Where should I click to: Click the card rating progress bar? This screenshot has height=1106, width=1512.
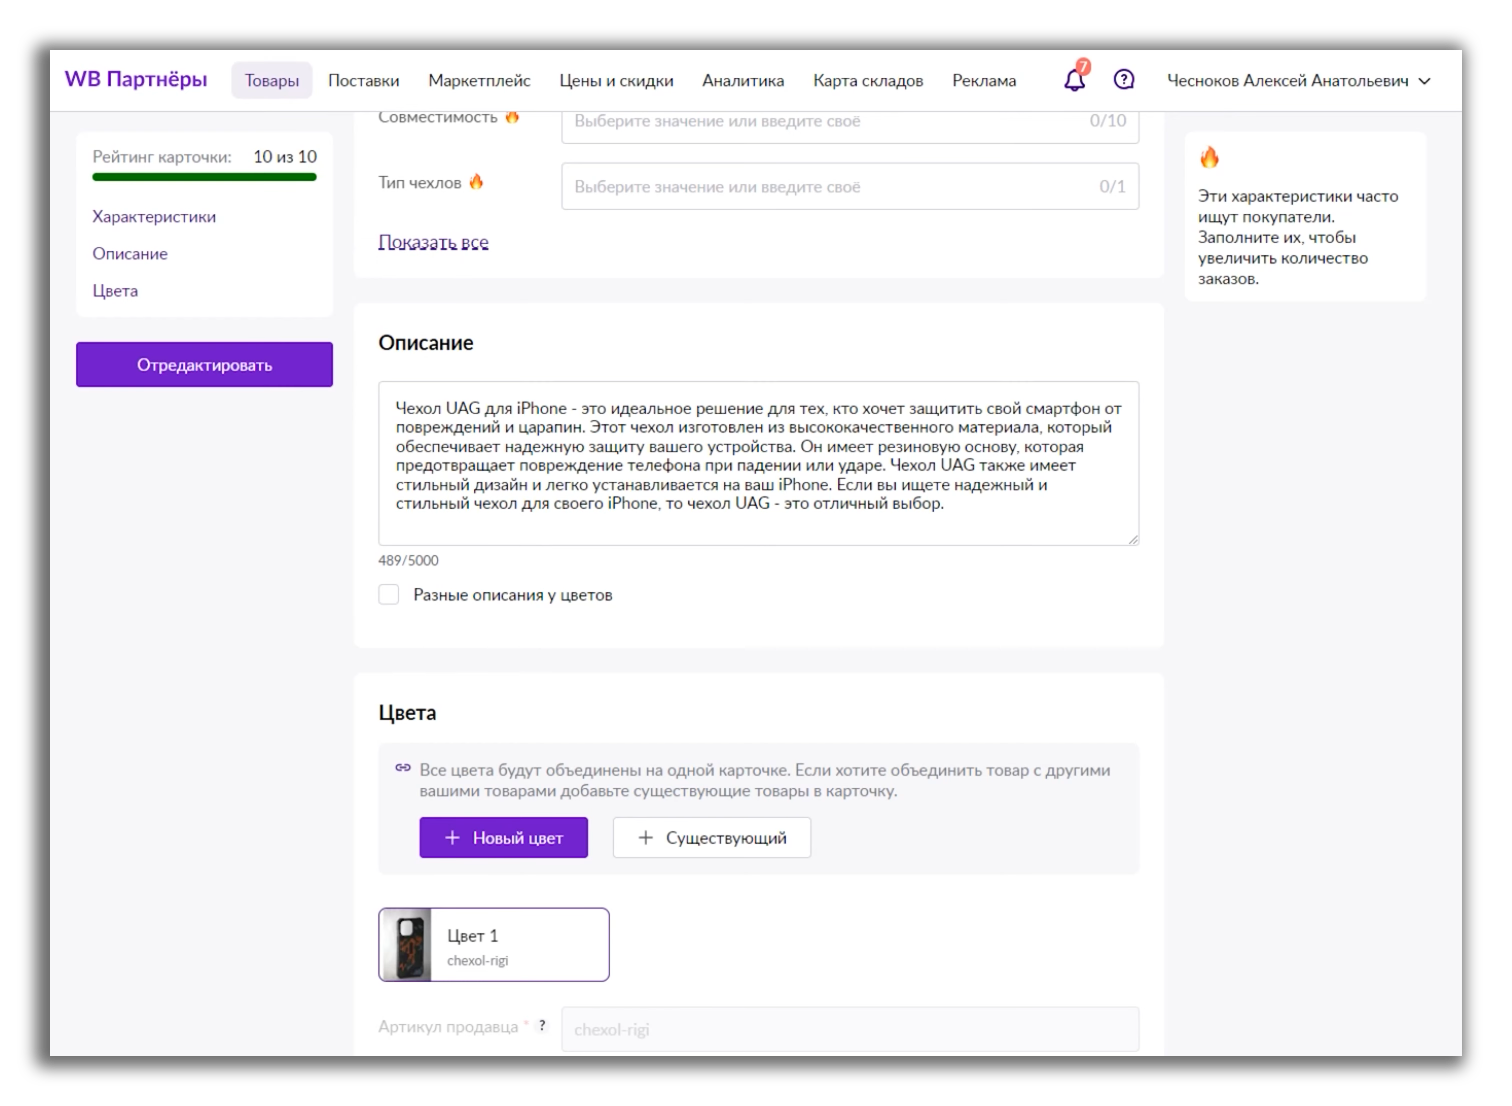(x=204, y=177)
